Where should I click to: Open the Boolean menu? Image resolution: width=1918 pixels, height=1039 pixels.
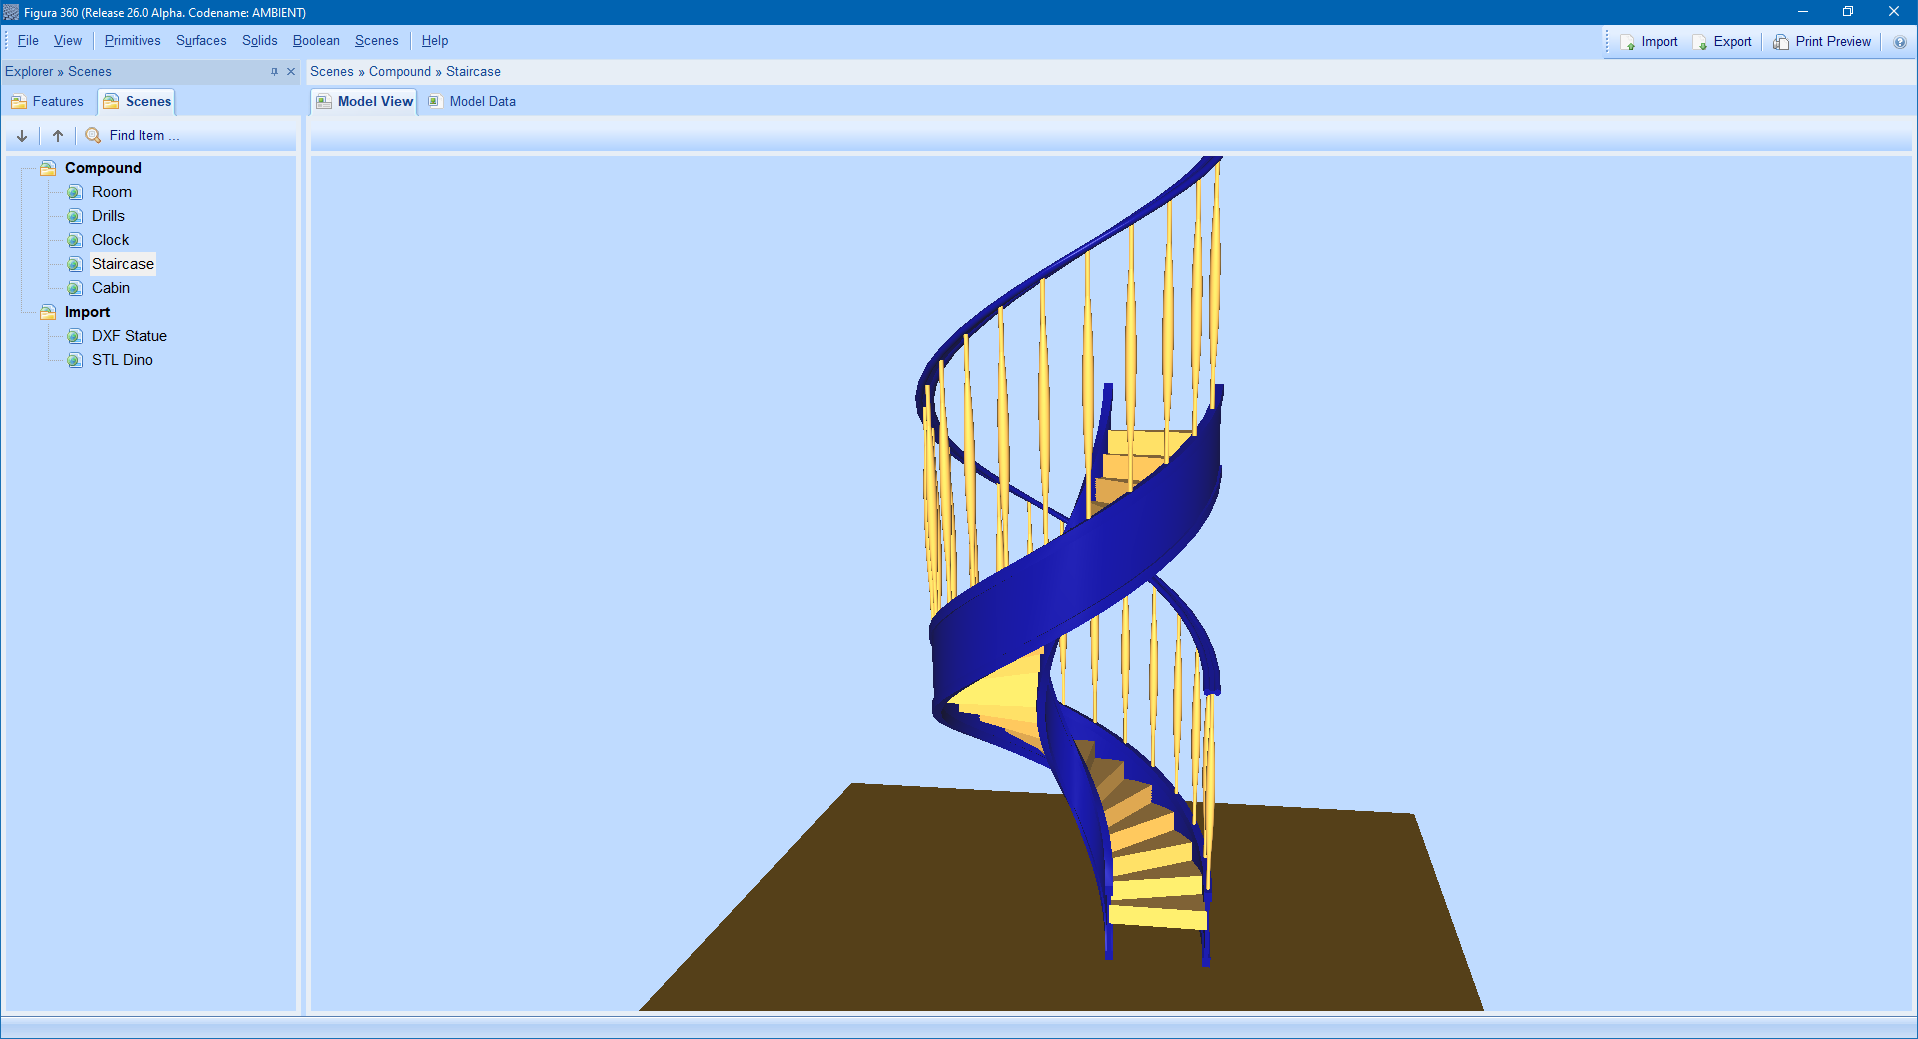315,40
